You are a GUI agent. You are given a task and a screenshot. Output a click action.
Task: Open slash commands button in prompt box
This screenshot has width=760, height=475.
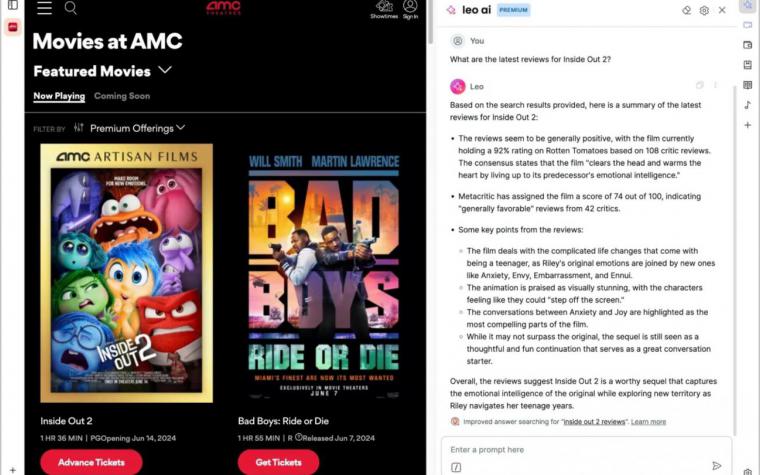(x=456, y=467)
